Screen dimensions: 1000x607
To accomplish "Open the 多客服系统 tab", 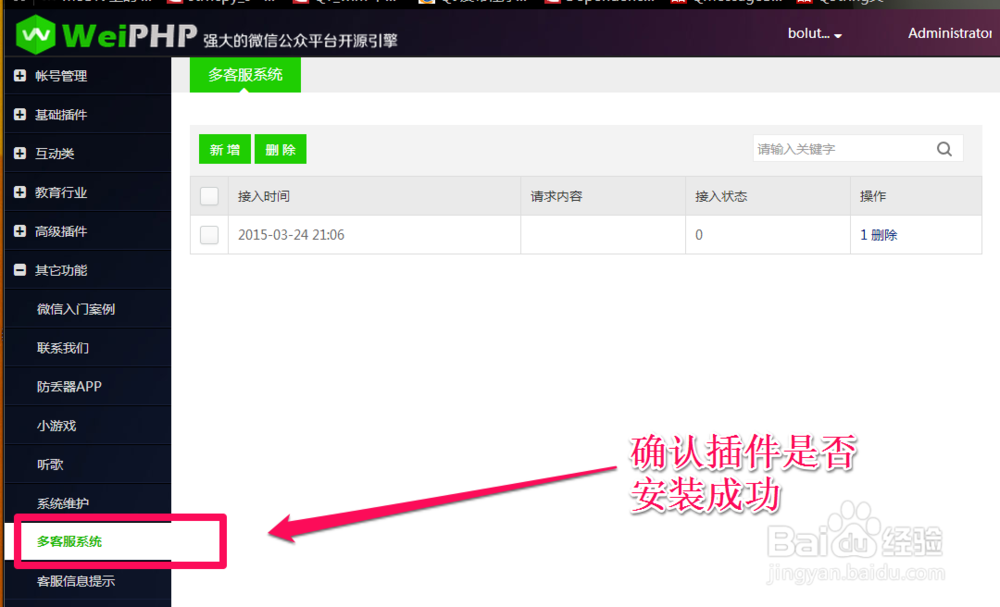I will pyautogui.click(x=245, y=75).
